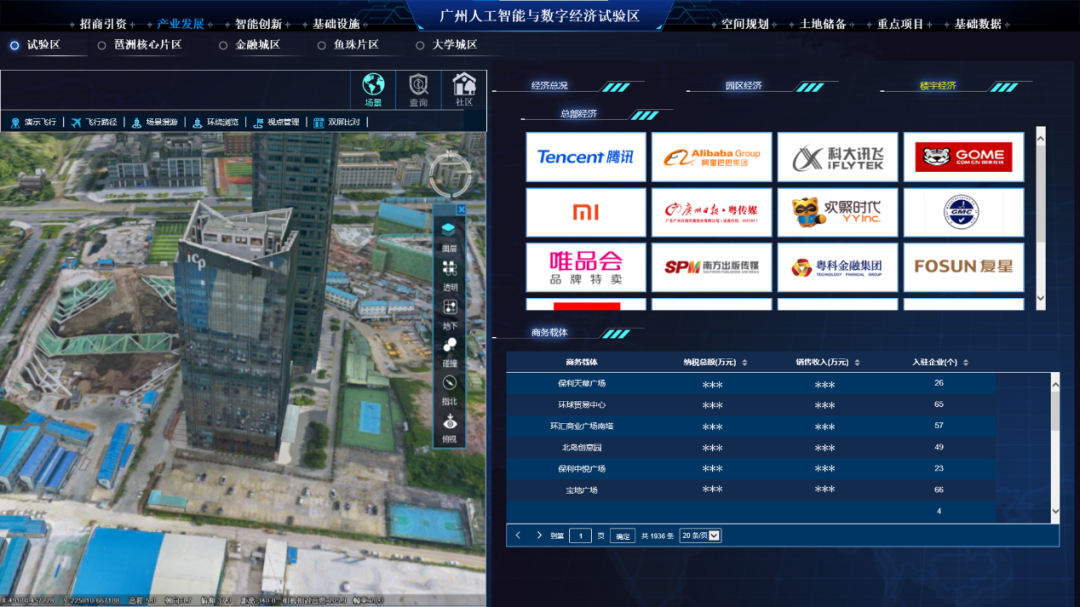Toggle the 碰撞 collision tool
Image resolution: width=1080 pixels, height=607 pixels.
click(449, 351)
